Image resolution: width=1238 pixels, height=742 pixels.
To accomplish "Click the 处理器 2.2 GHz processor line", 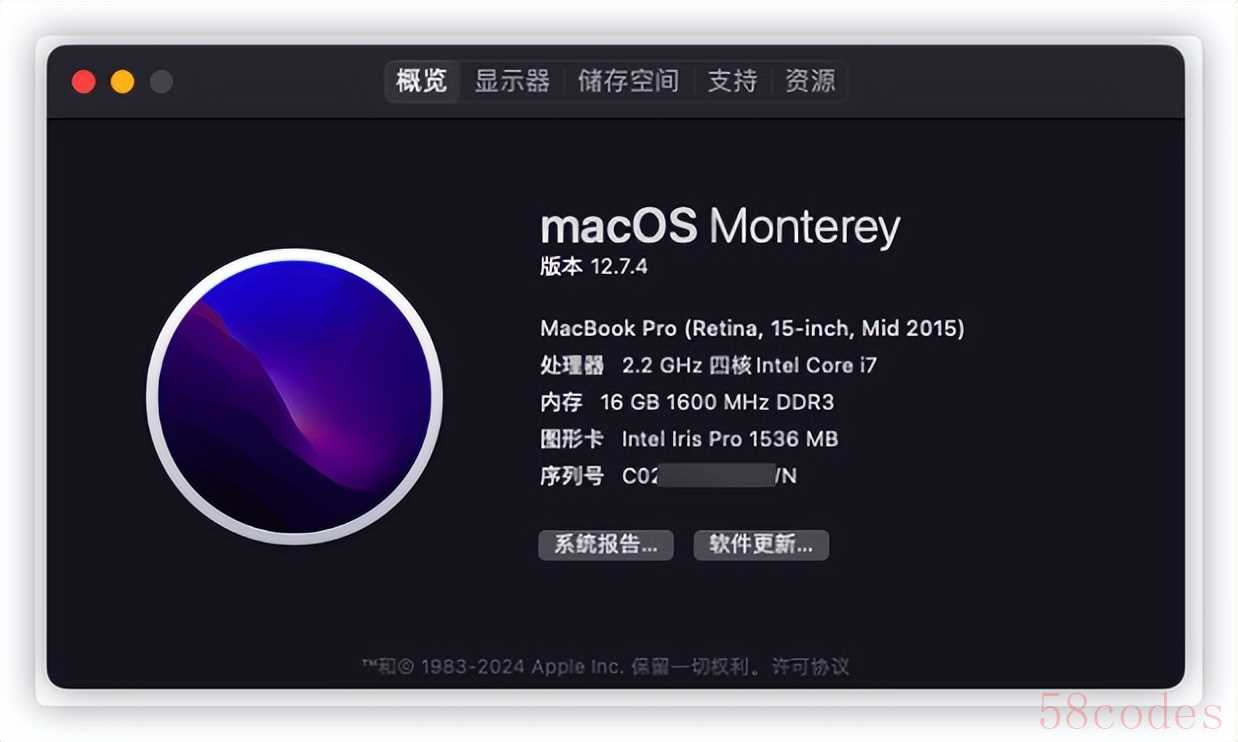I will [708, 365].
